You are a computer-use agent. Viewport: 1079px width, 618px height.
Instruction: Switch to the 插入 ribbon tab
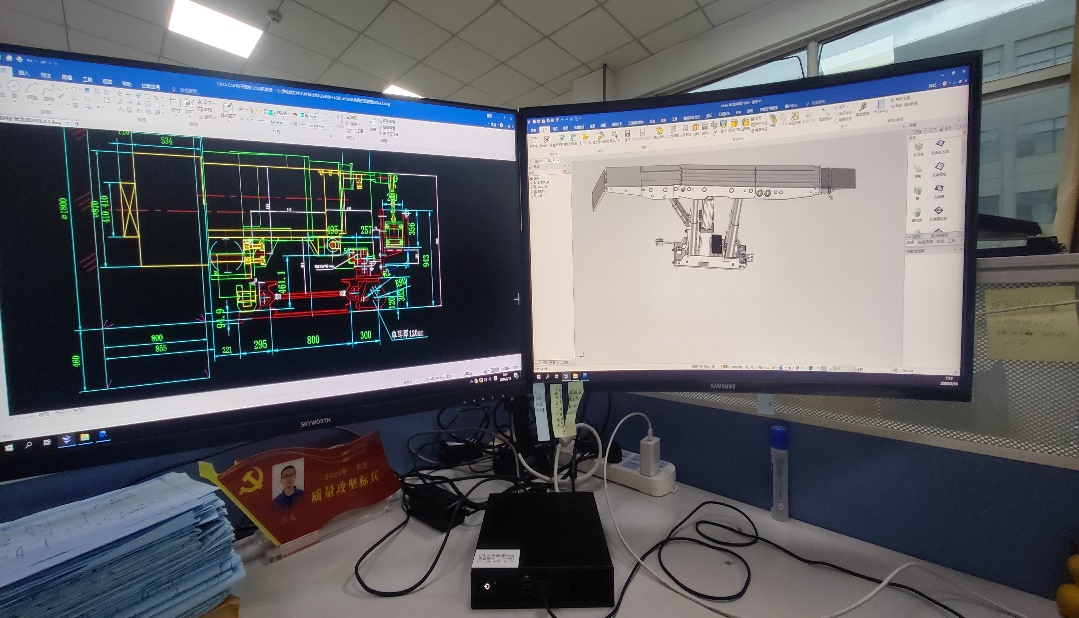pyautogui.click(x=25, y=74)
